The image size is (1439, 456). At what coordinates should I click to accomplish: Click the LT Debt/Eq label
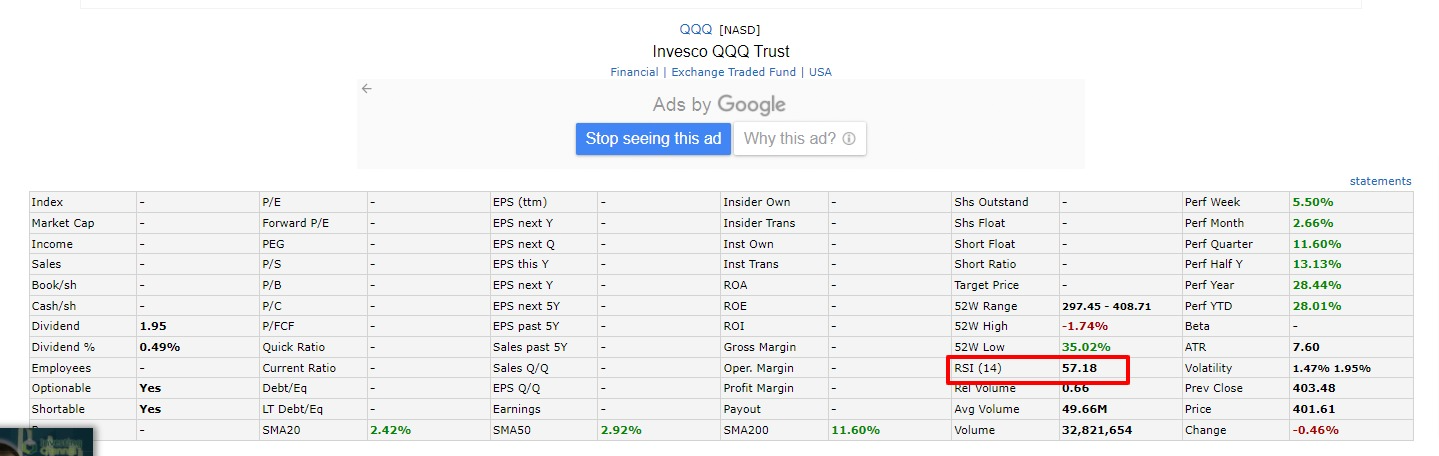(x=294, y=409)
